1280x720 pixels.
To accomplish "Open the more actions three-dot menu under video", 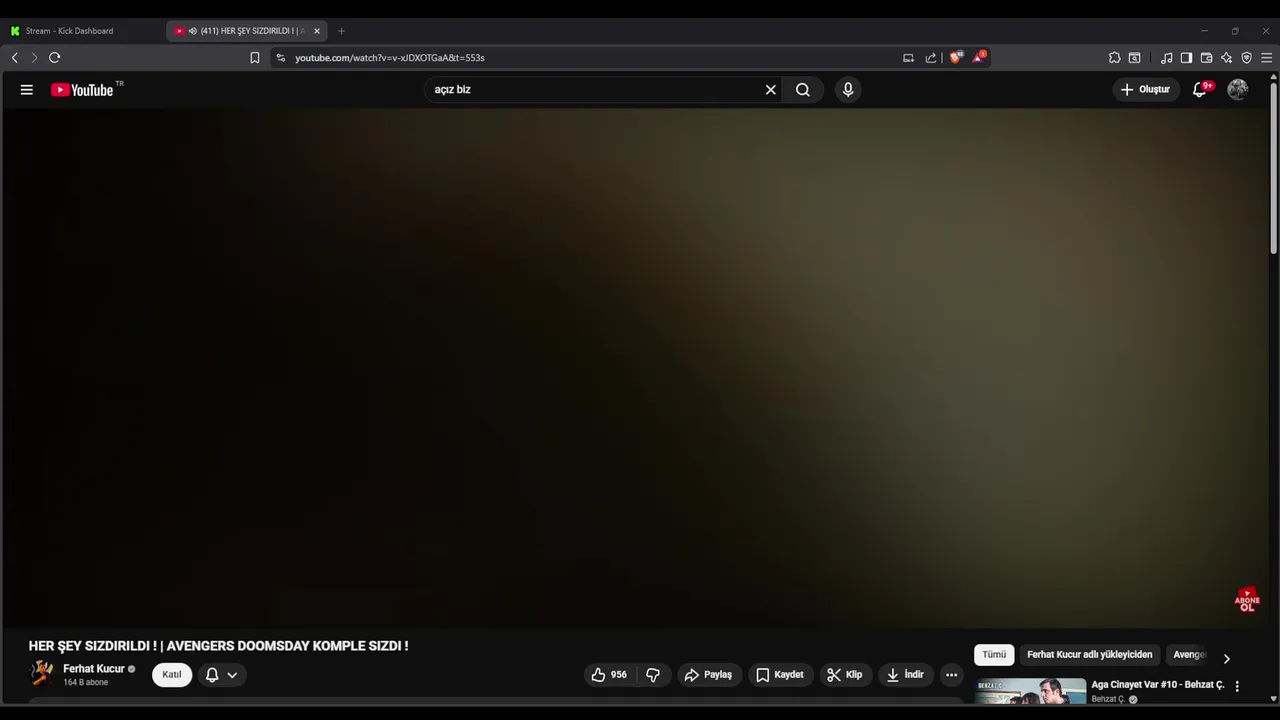I will coord(951,675).
